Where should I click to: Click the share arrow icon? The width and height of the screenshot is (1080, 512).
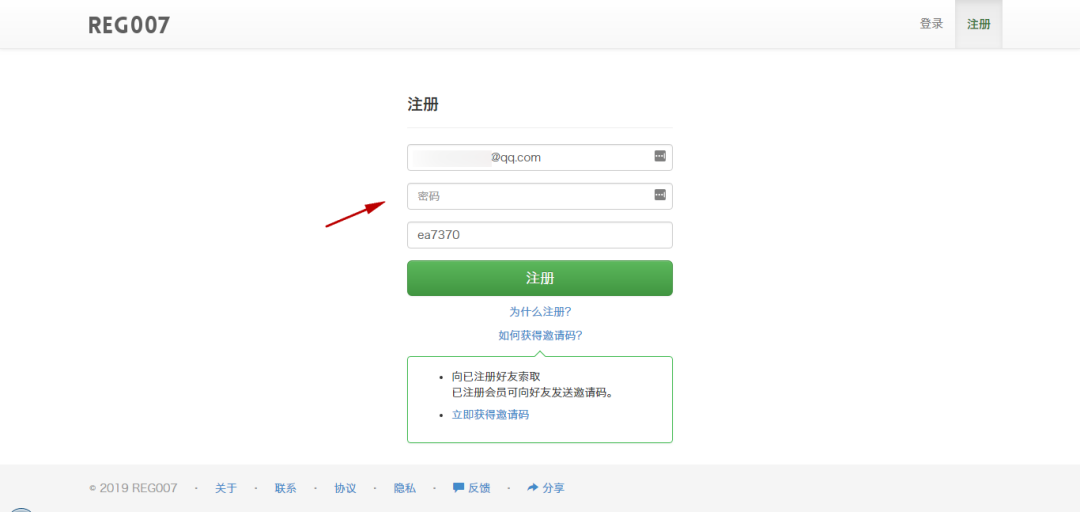click(x=532, y=487)
